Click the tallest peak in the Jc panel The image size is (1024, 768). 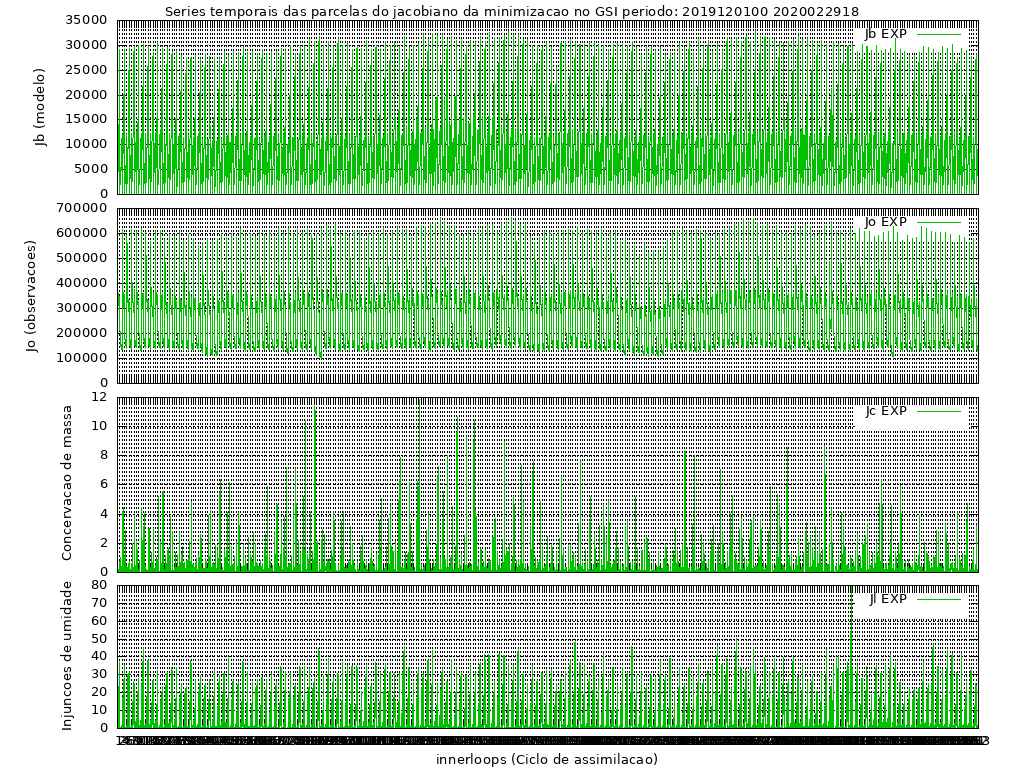pyautogui.click(x=315, y=407)
